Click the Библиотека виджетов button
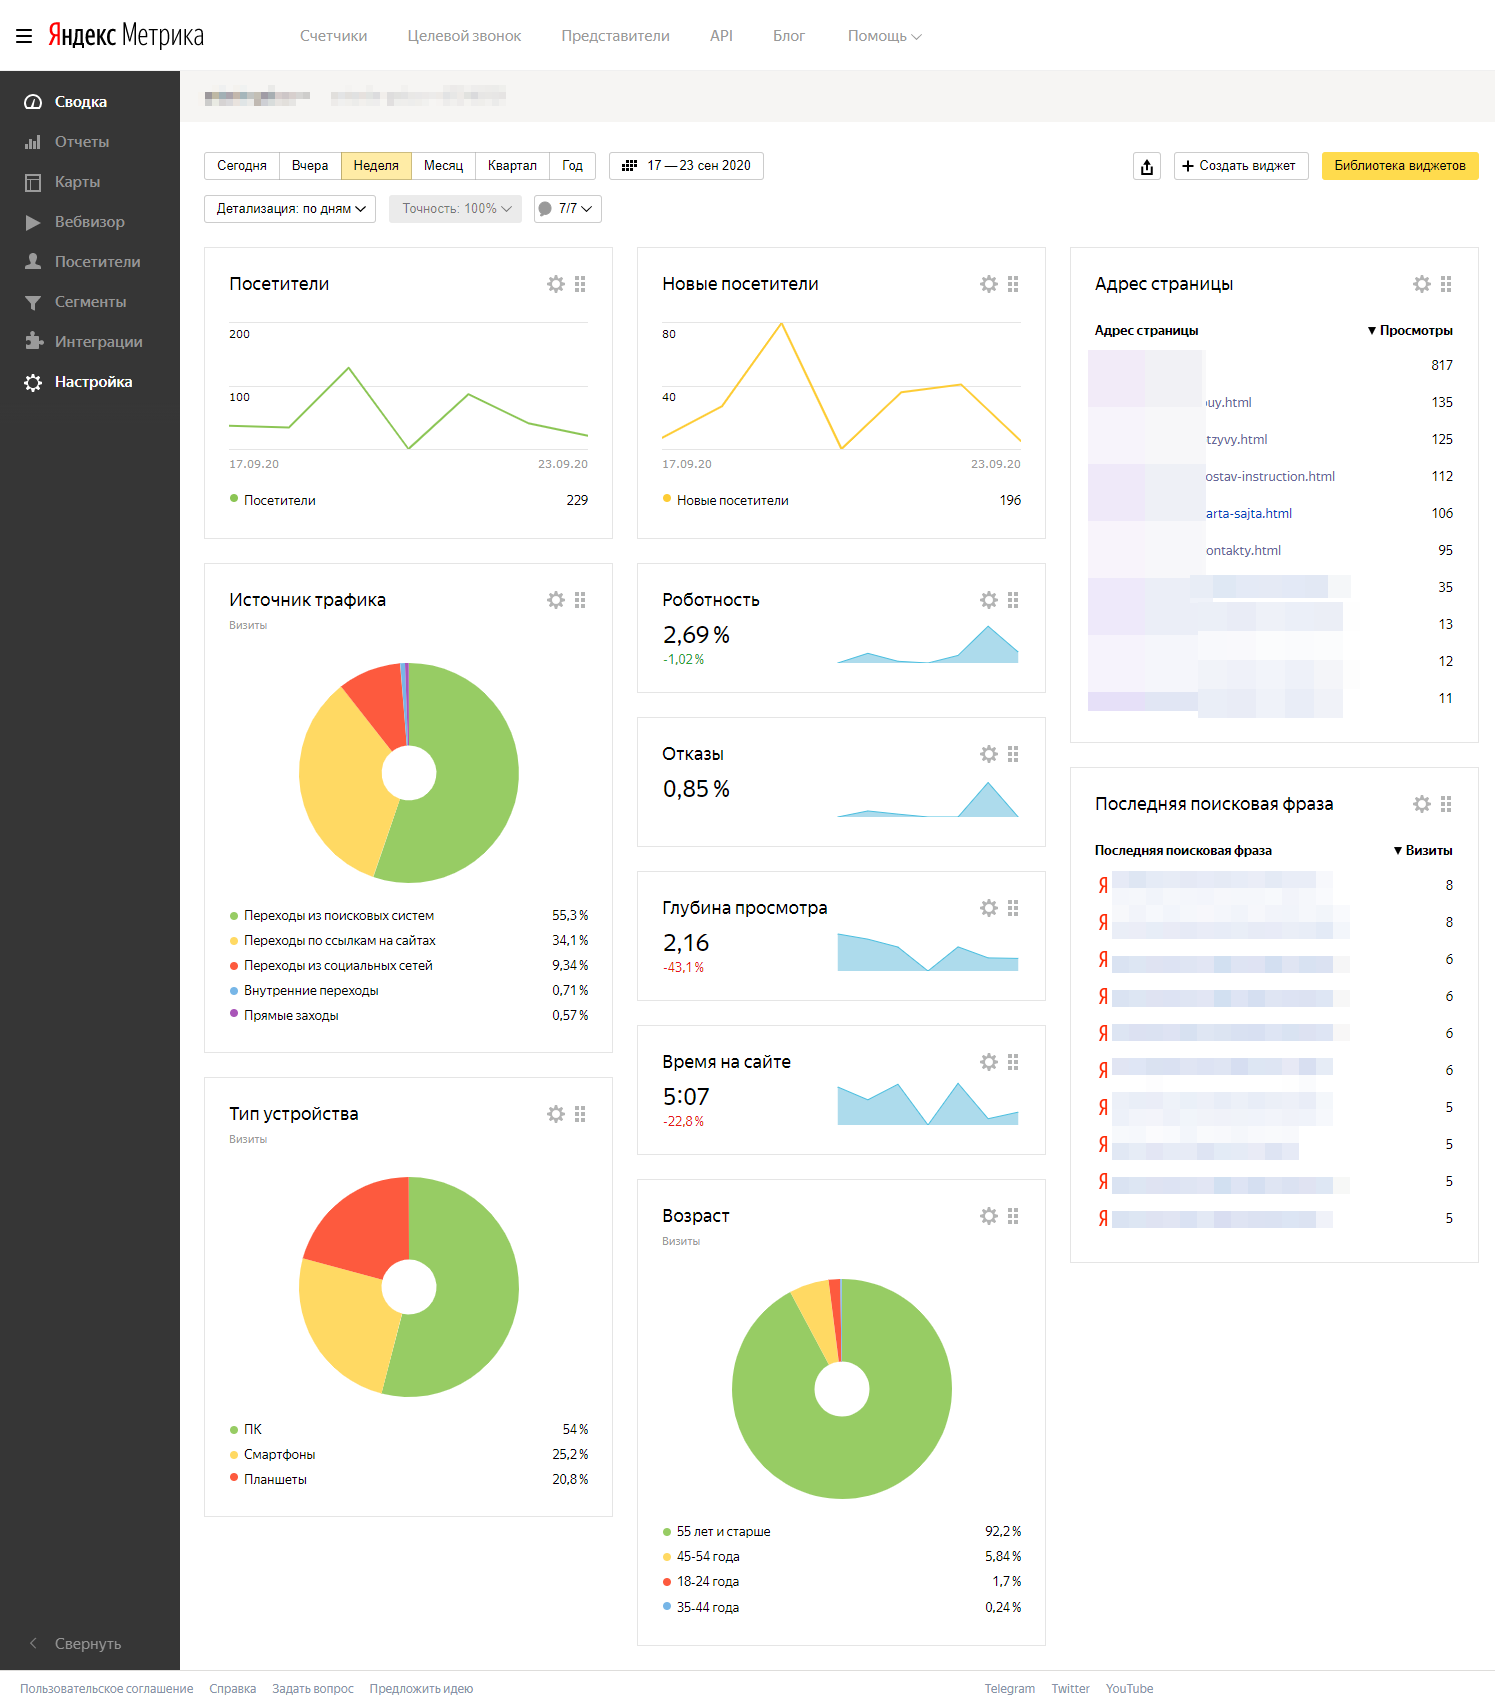 1399,166
